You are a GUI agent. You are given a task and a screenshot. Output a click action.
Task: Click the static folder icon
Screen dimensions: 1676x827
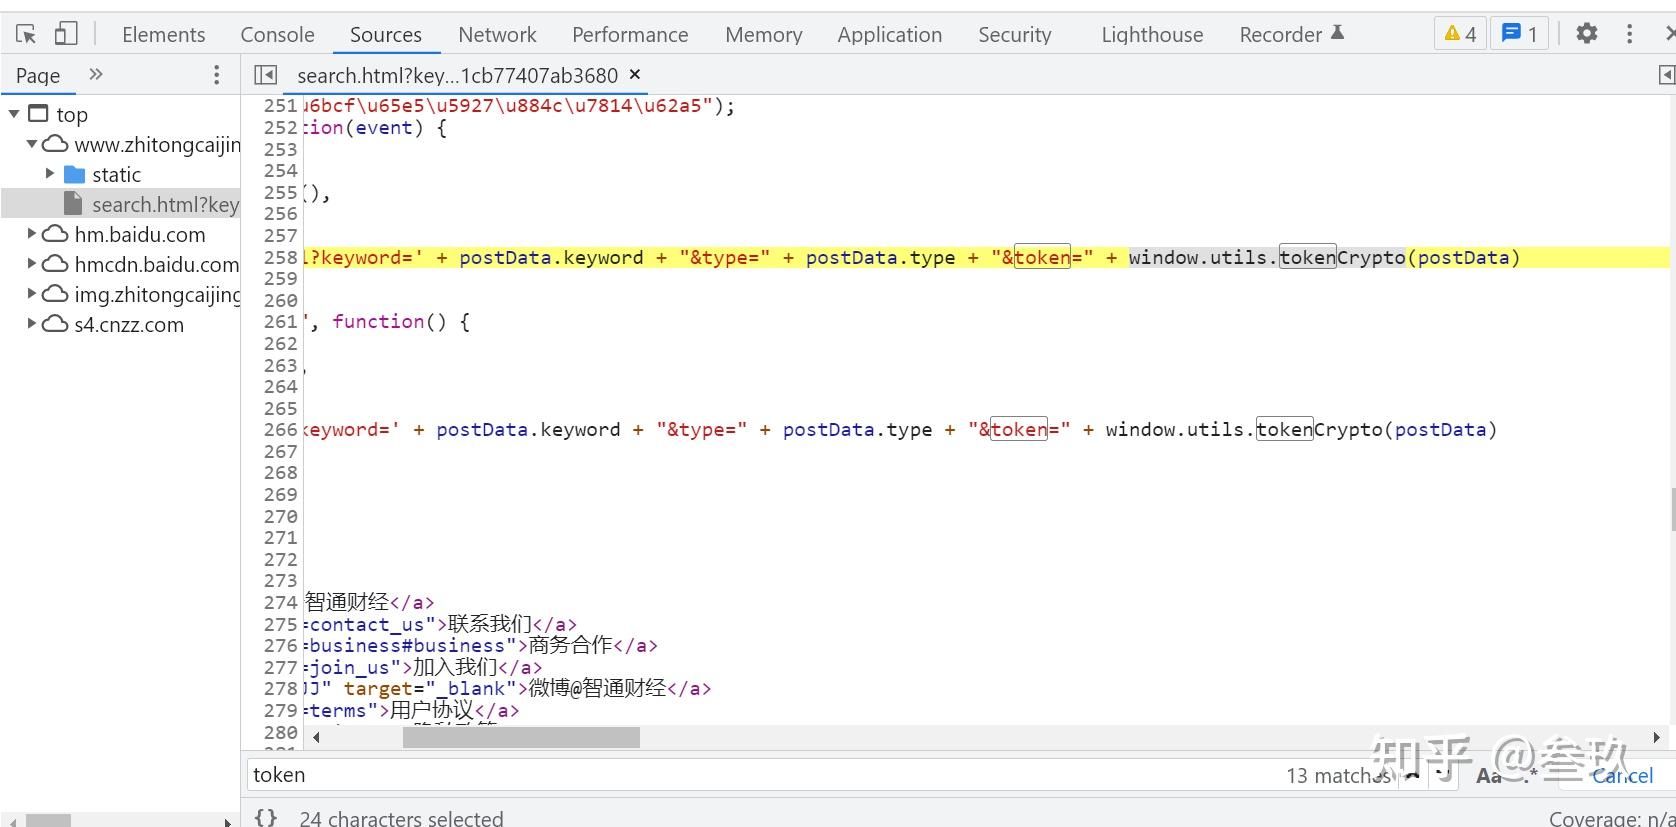(x=74, y=174)
